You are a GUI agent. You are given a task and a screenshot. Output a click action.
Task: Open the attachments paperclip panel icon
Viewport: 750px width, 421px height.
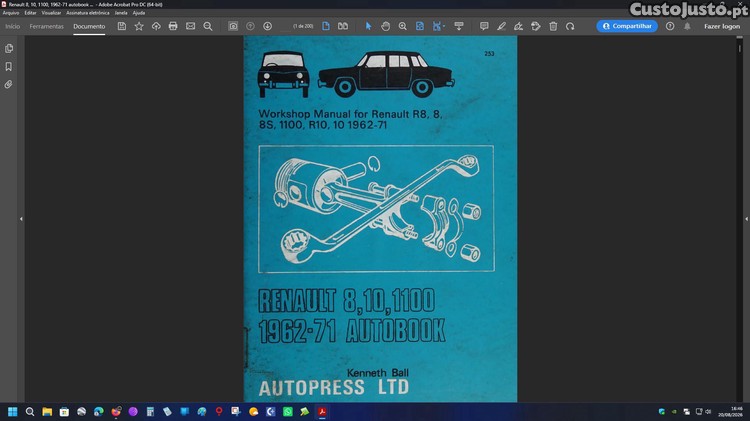click(x=9, y=85)
